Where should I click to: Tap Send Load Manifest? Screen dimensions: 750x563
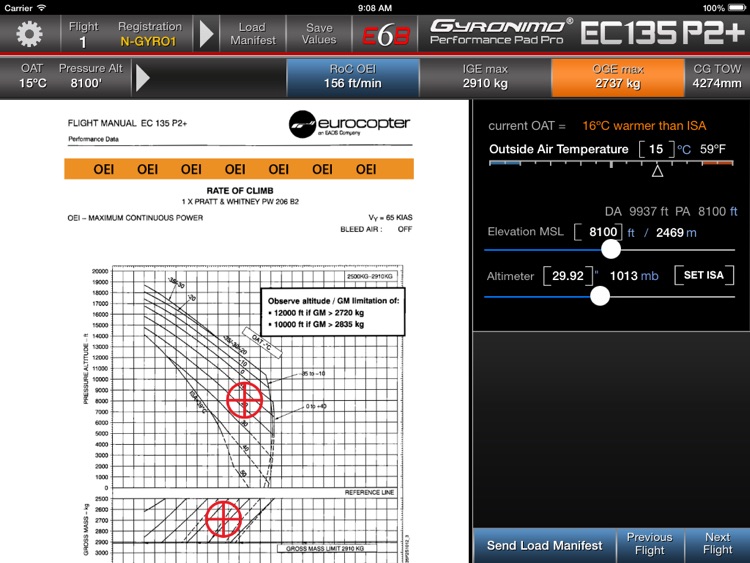point(544,546)
